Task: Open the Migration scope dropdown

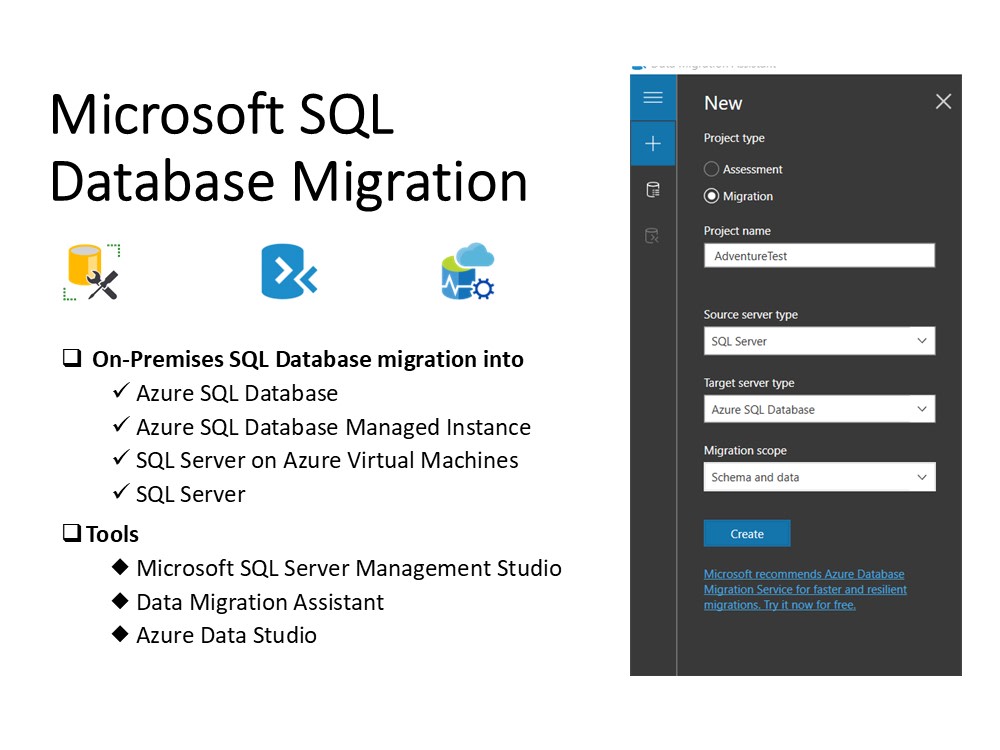Action: (x=819, y=476)
